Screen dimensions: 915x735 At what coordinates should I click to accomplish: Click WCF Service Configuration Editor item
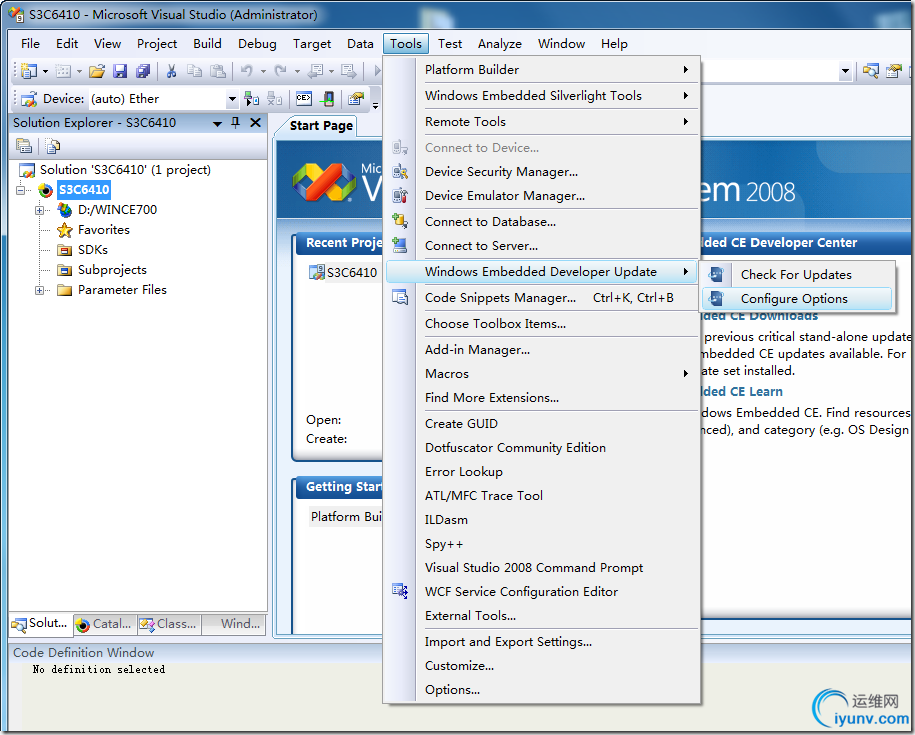pos(542,592)
